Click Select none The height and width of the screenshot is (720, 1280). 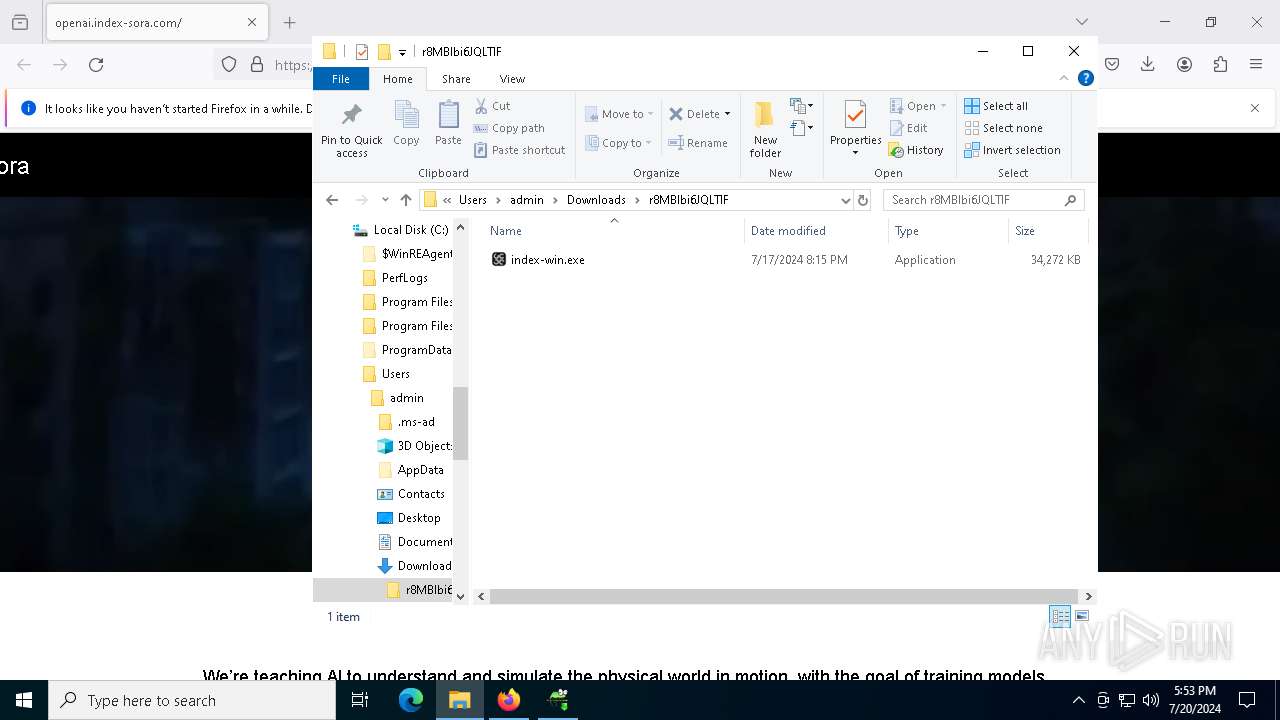pyautogui.click(x=1003, y=128)
